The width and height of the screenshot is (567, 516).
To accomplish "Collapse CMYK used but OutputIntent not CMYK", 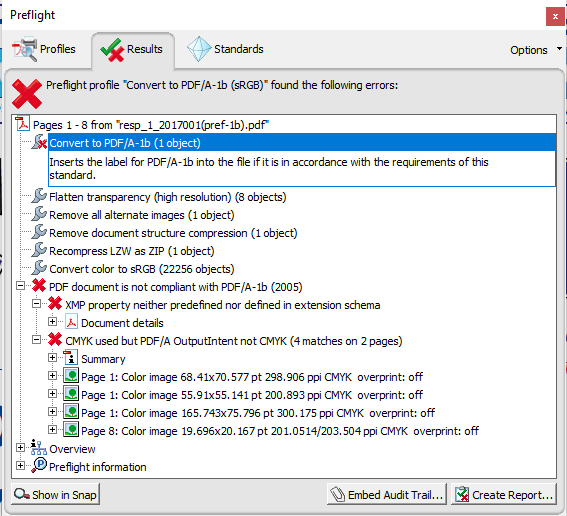I will [37, 340].
